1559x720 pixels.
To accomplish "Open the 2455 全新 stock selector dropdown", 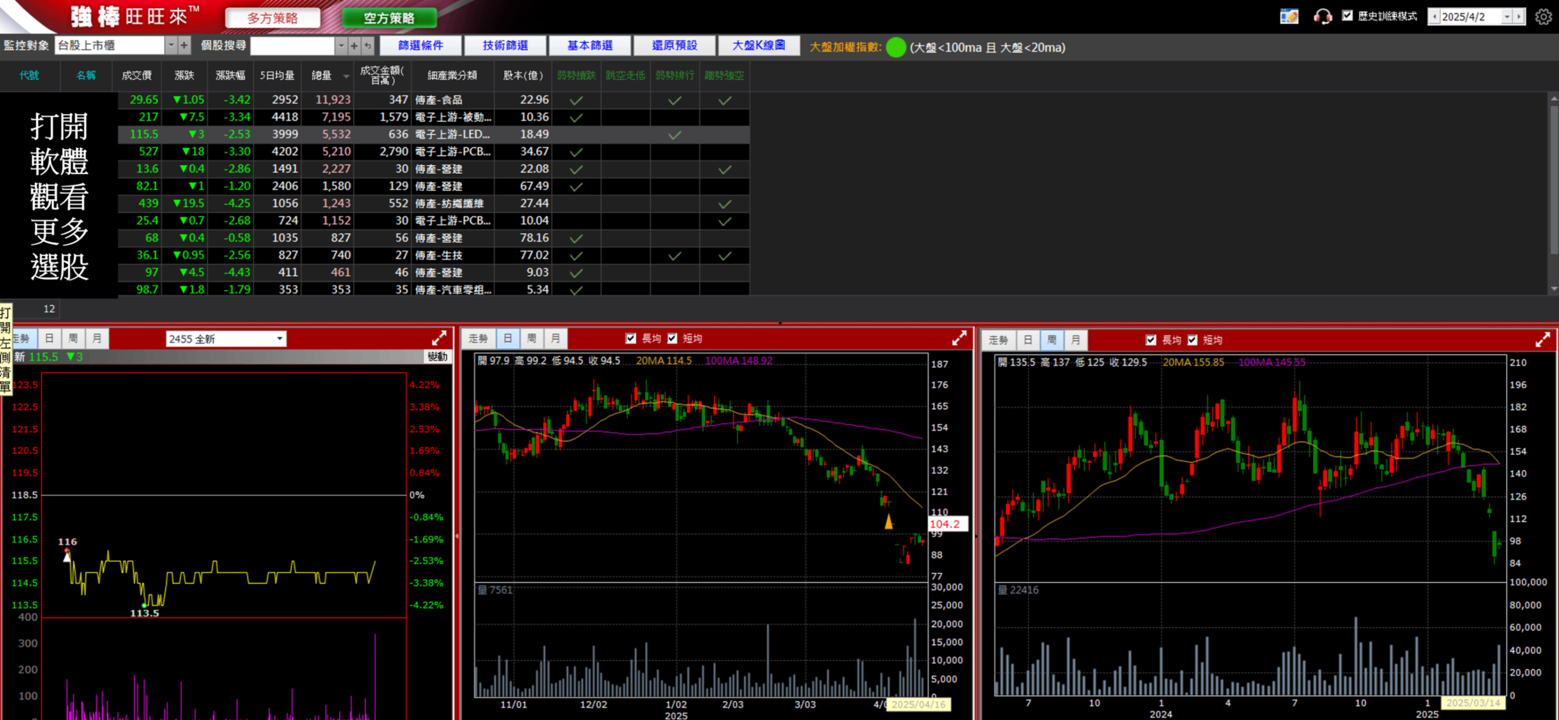I will click(279, 339).
